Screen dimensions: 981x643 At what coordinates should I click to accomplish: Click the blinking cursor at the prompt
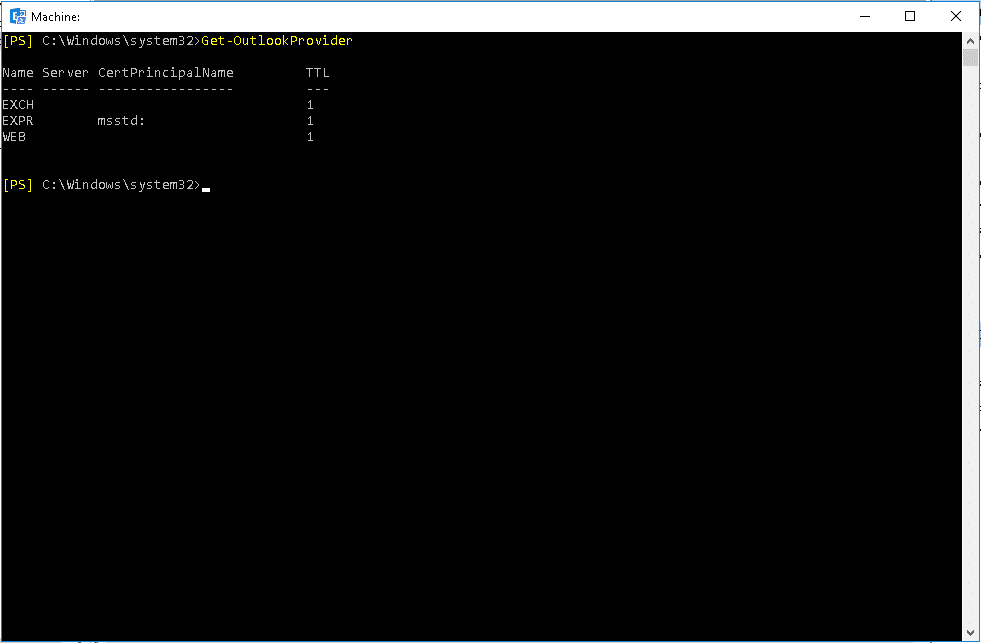point(206,186)
